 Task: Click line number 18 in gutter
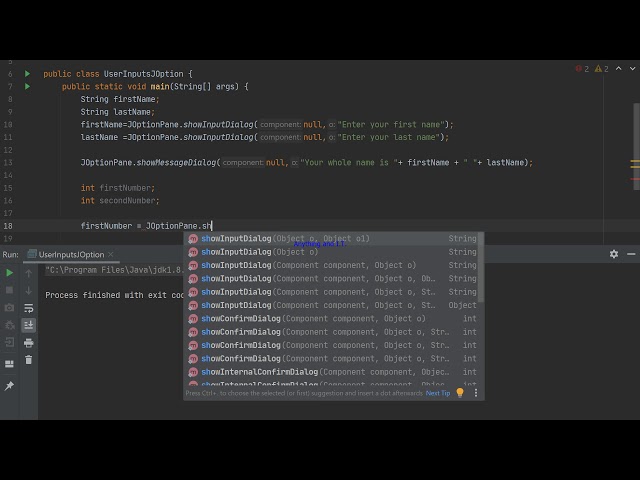8,226
